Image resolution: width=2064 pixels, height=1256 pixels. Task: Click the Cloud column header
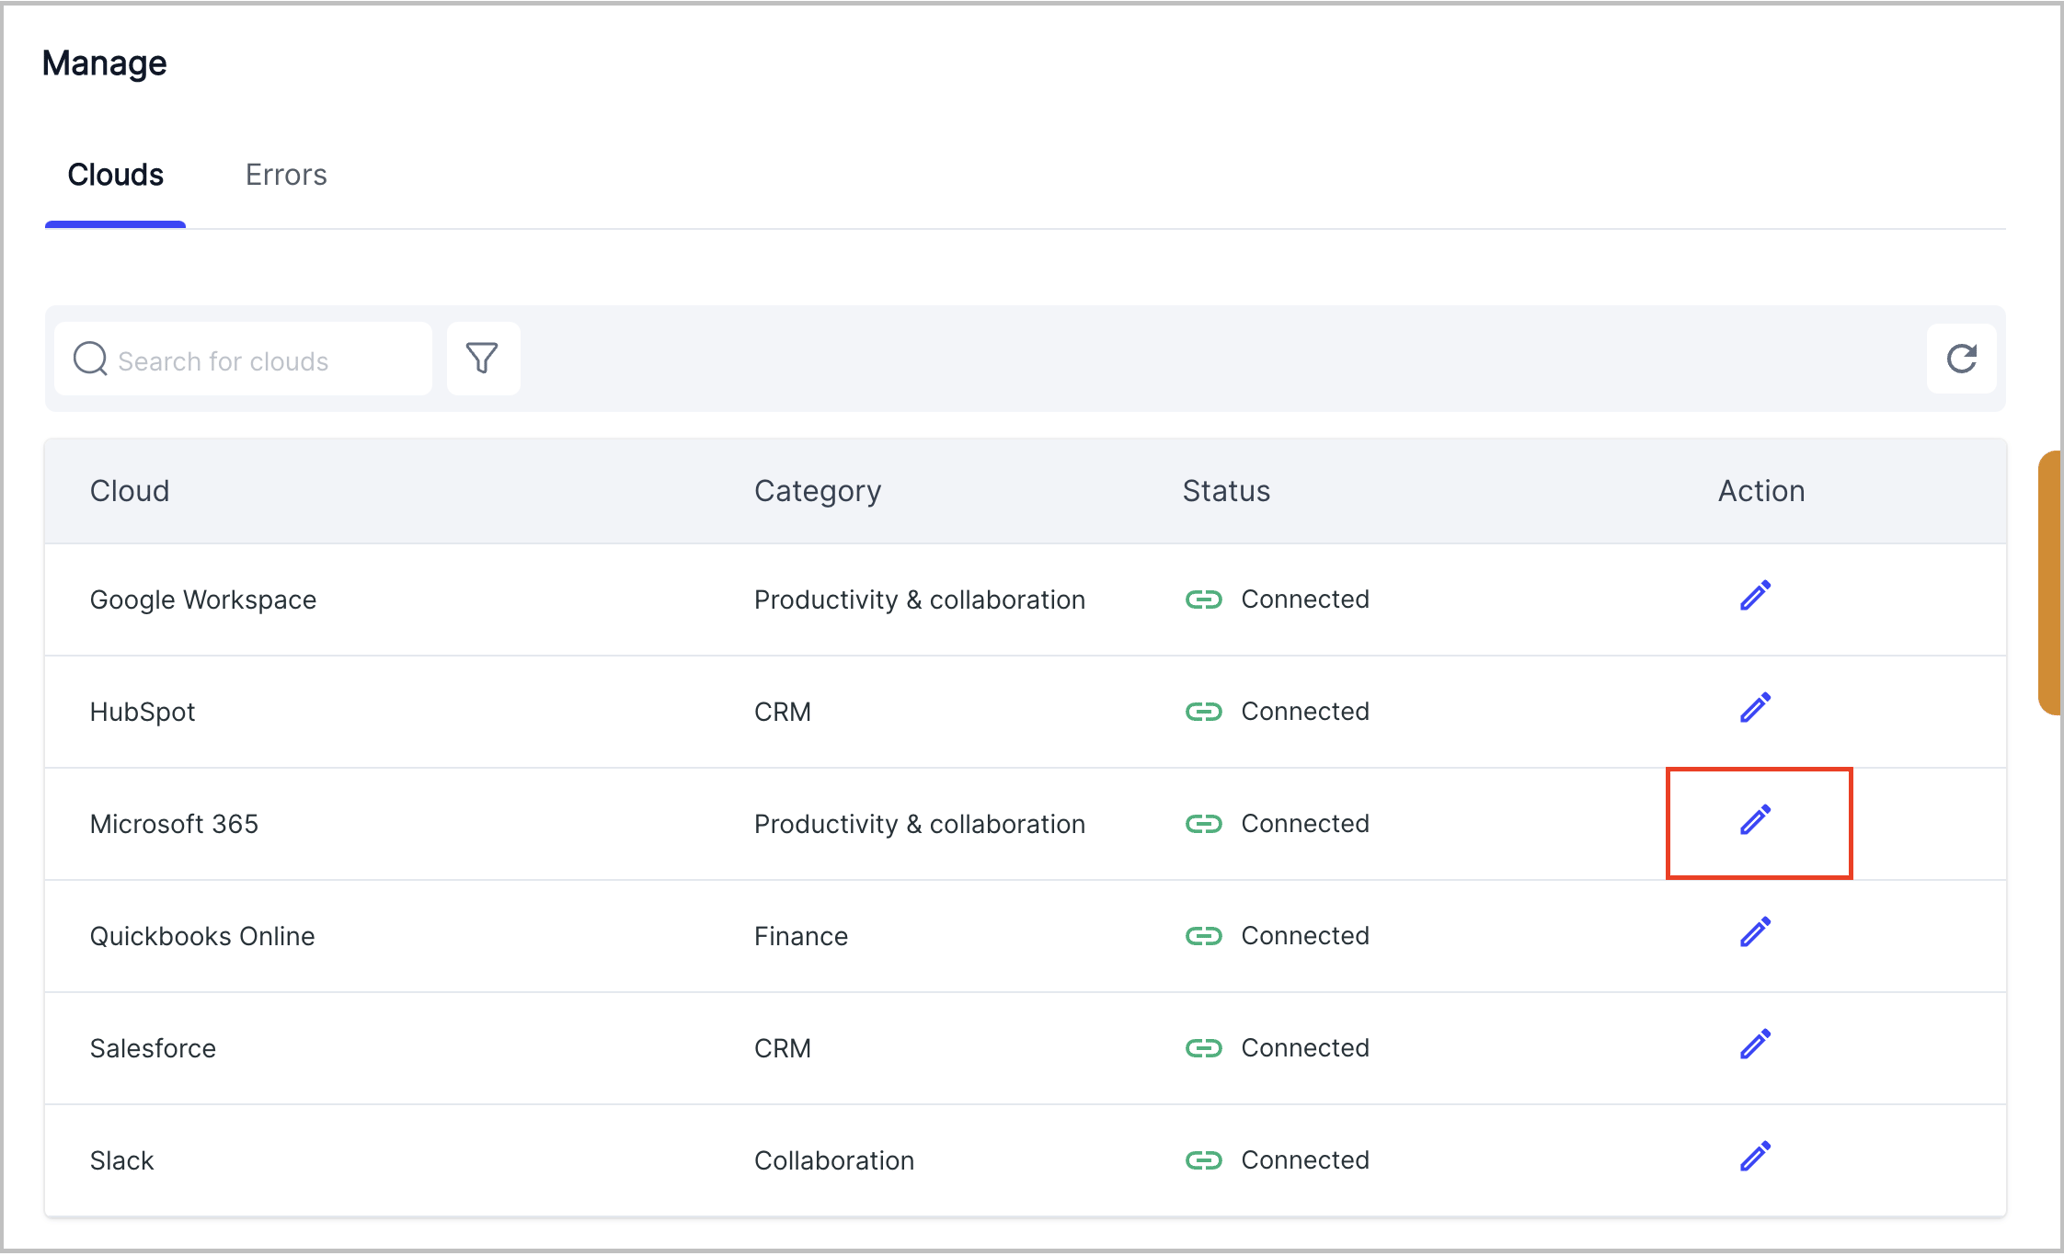pos(129,490)
